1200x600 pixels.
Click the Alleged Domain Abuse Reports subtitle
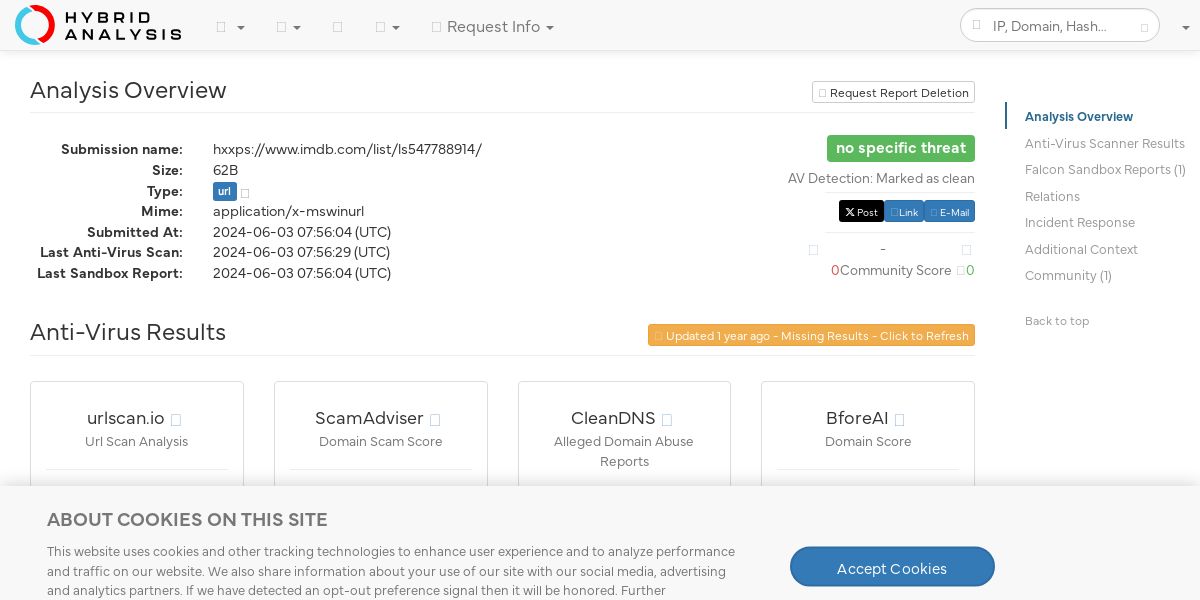point(624,452)
